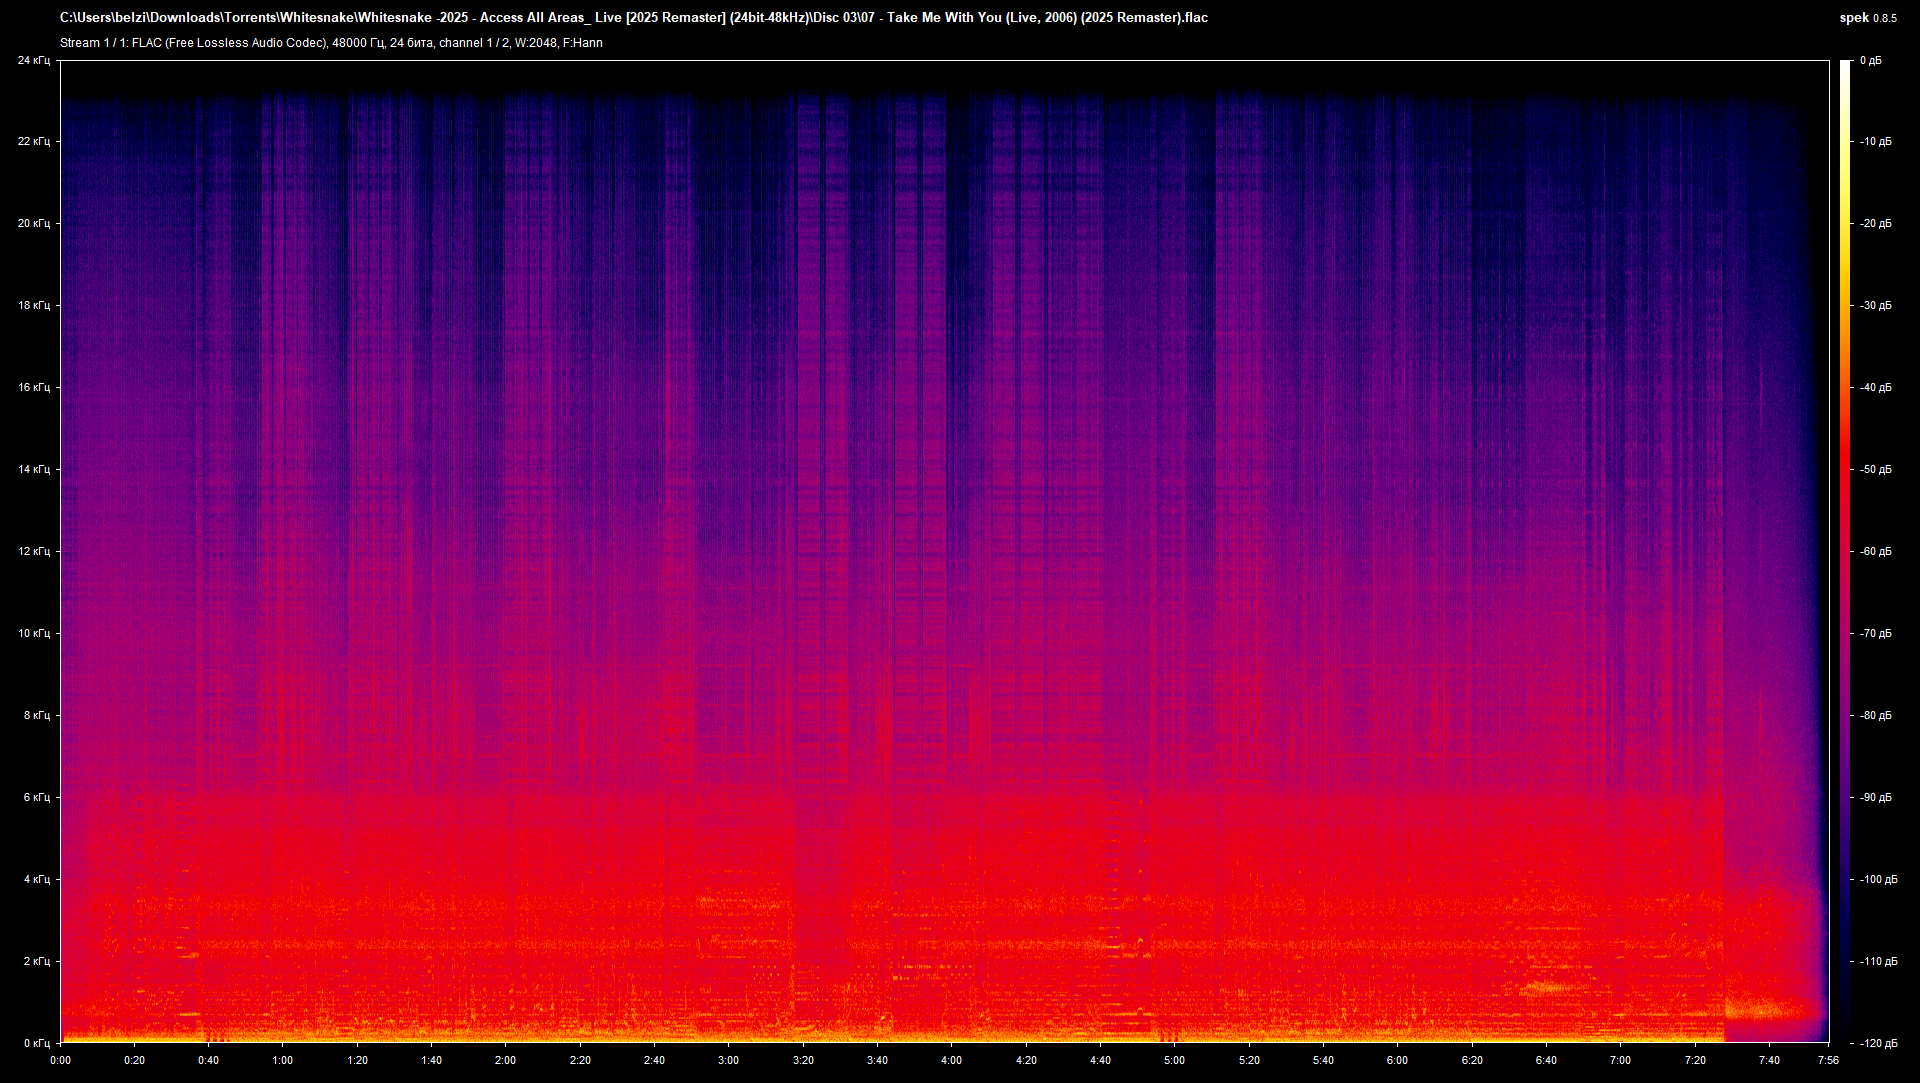The height and width of the screenshot is (1083, 1920).
Task: Click the 0:00 start time label
Action: click(x=60, y=1060)
